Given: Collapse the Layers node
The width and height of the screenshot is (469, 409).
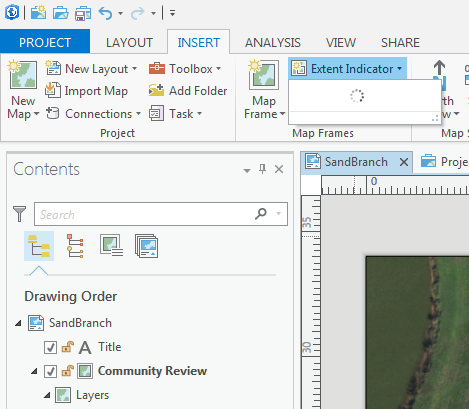Looking at the screenshot, I should coord(47,395).
